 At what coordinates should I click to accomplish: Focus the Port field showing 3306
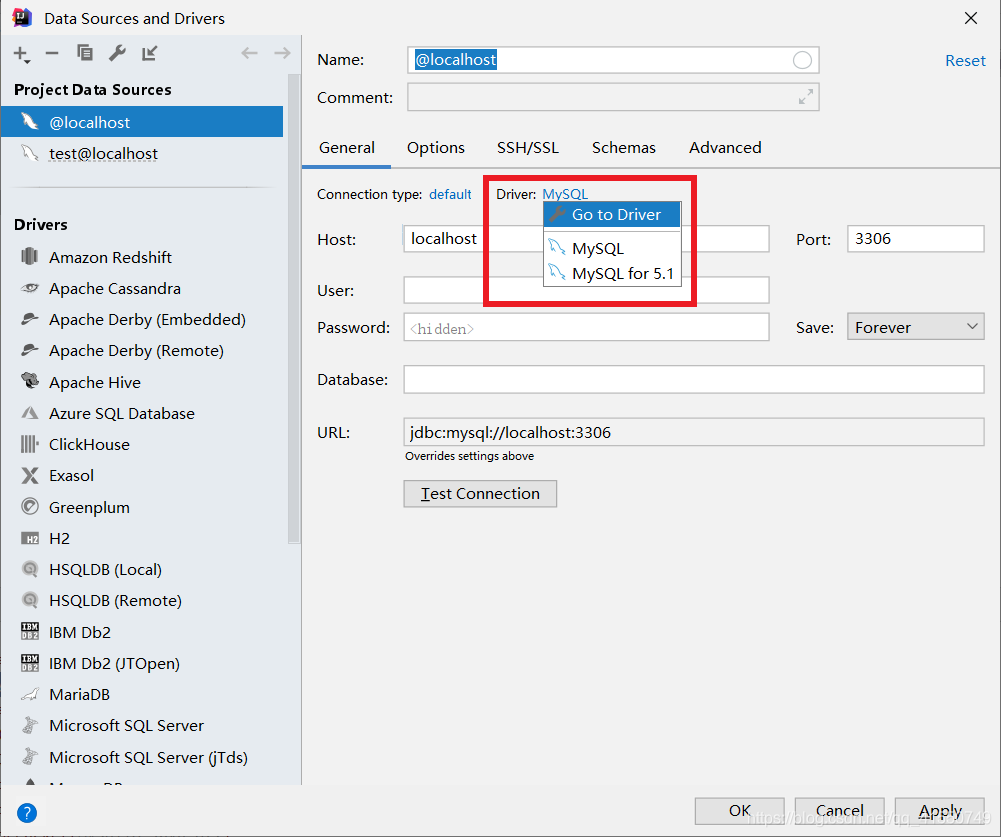click(x=915, y=239)
